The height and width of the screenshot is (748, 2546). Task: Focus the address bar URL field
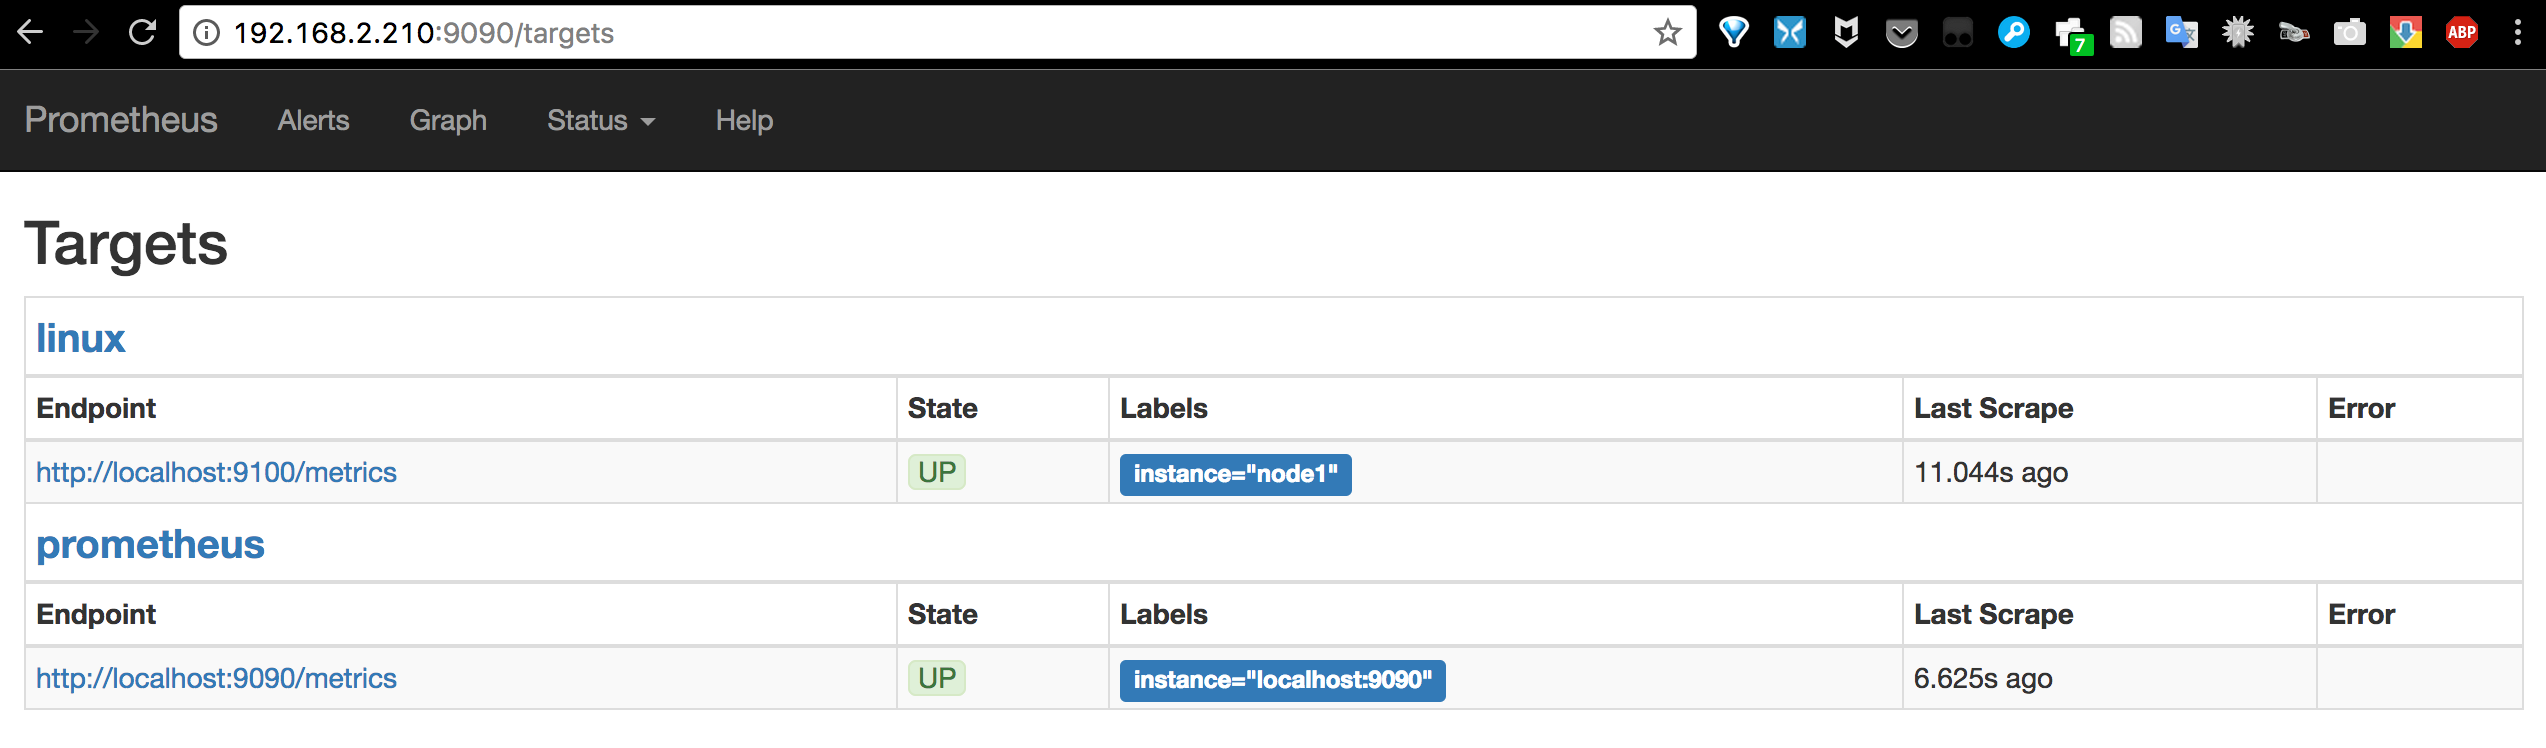(x=900, y=33)
